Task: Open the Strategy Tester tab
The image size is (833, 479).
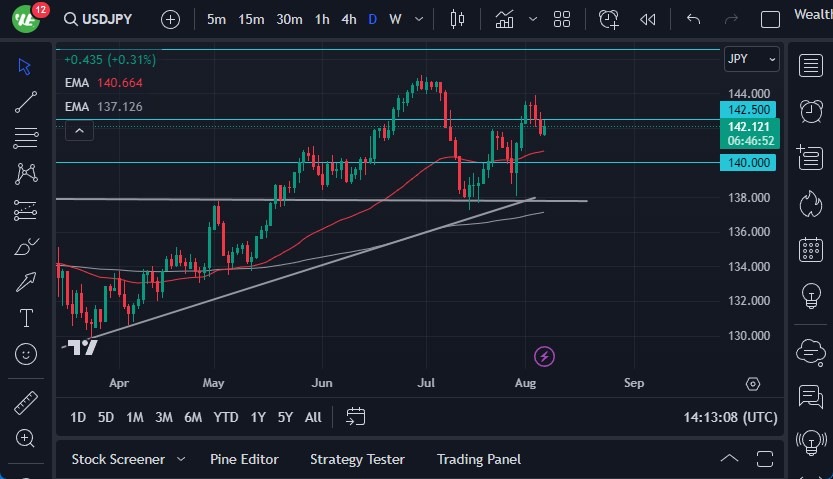Action: pyautogui.click(x=357, y=460)
